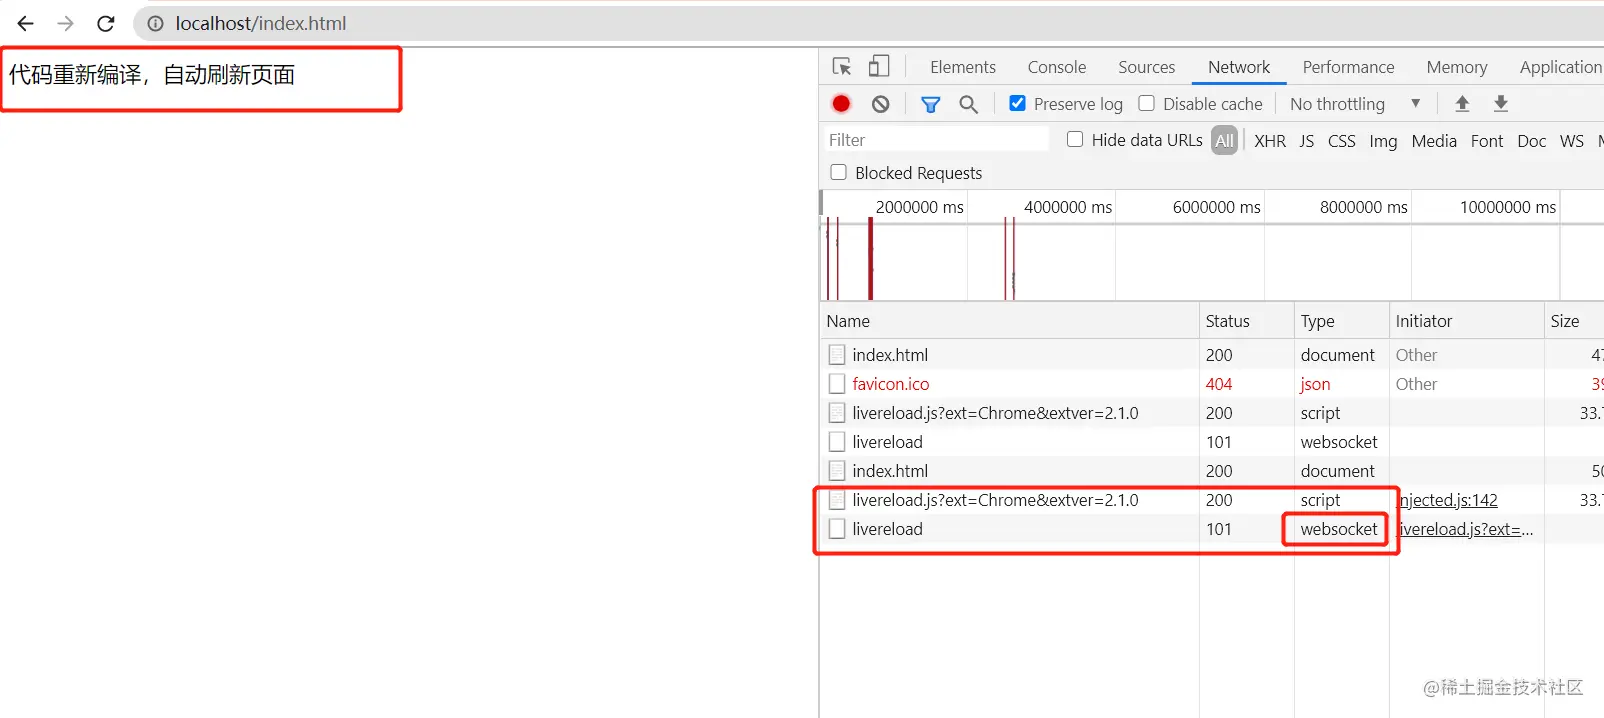
Task: Filter requests by XHR
Action: click(1270, 141)
